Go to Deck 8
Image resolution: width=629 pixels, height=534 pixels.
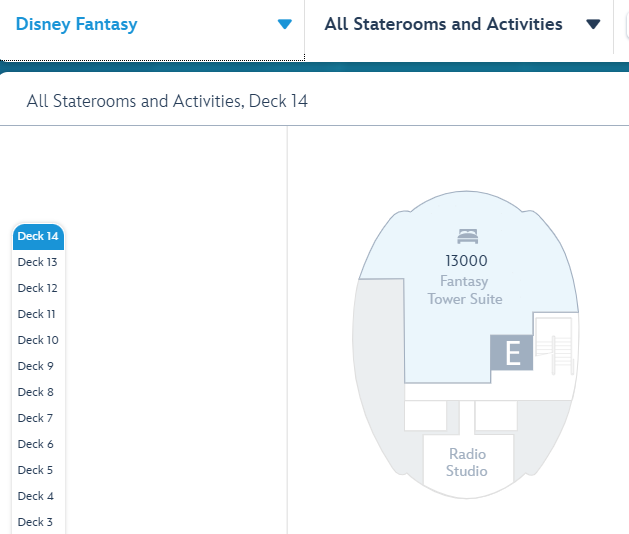tap(36, 392)
